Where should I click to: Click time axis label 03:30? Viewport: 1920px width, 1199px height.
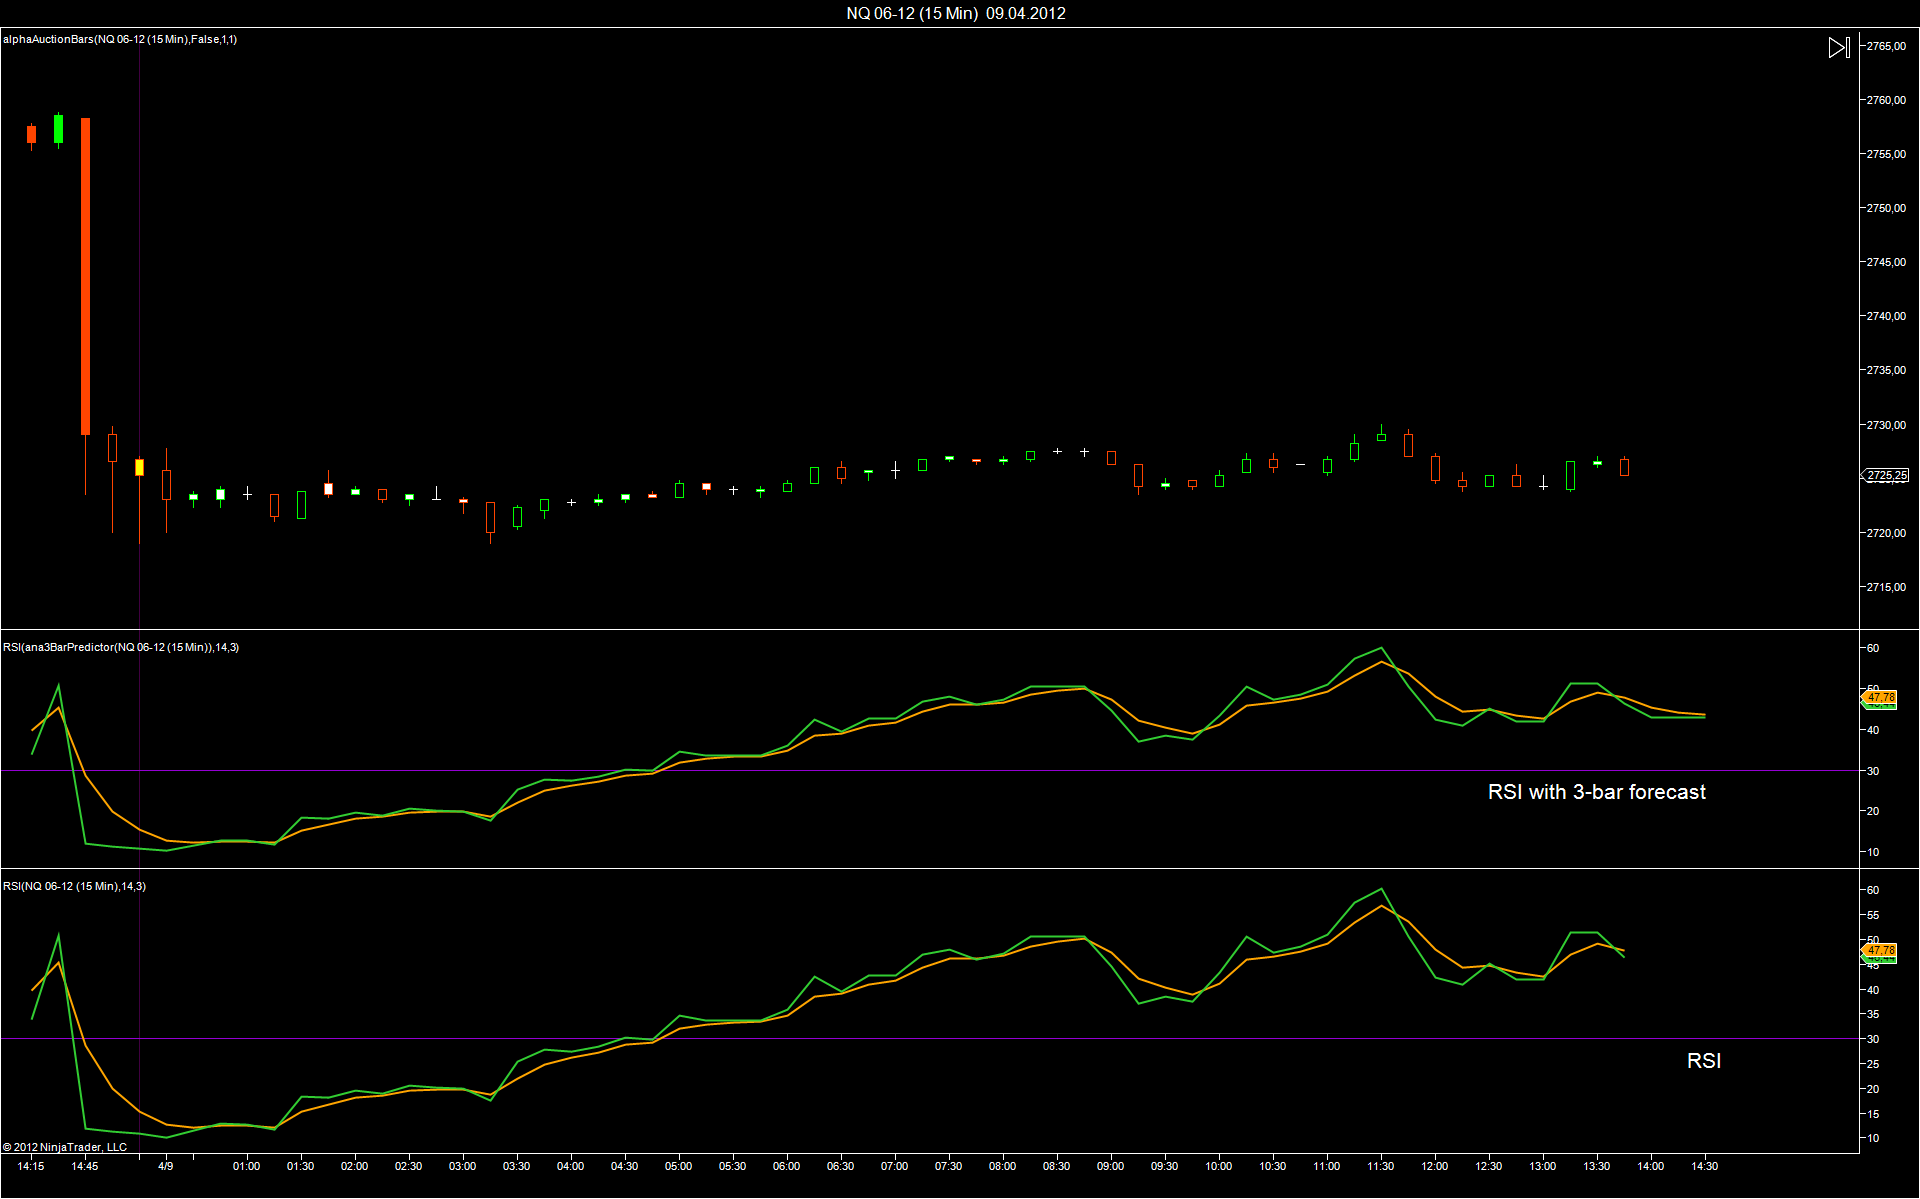pos(517,1166)
